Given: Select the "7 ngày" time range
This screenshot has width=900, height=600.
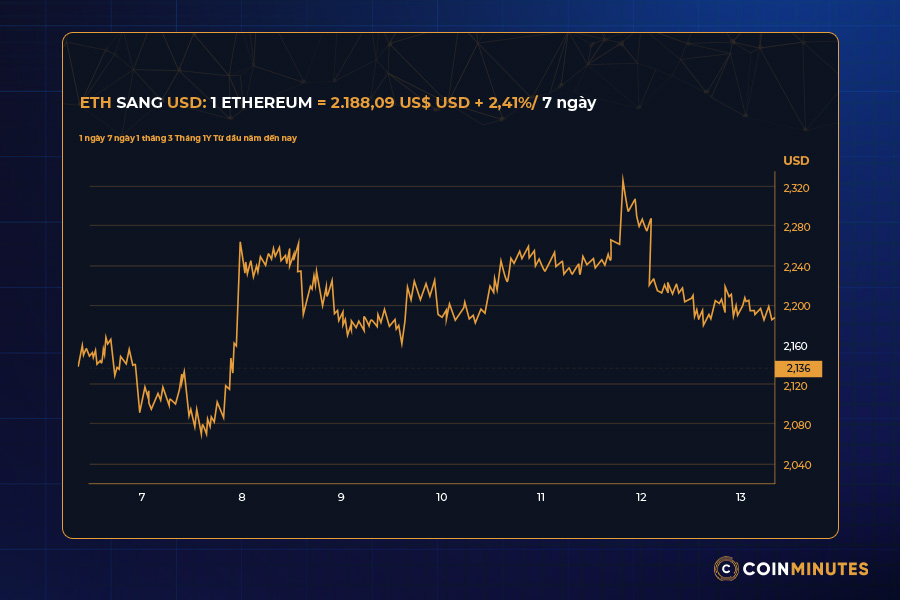Looking at the screenshot, I should (x=121, y=136).
